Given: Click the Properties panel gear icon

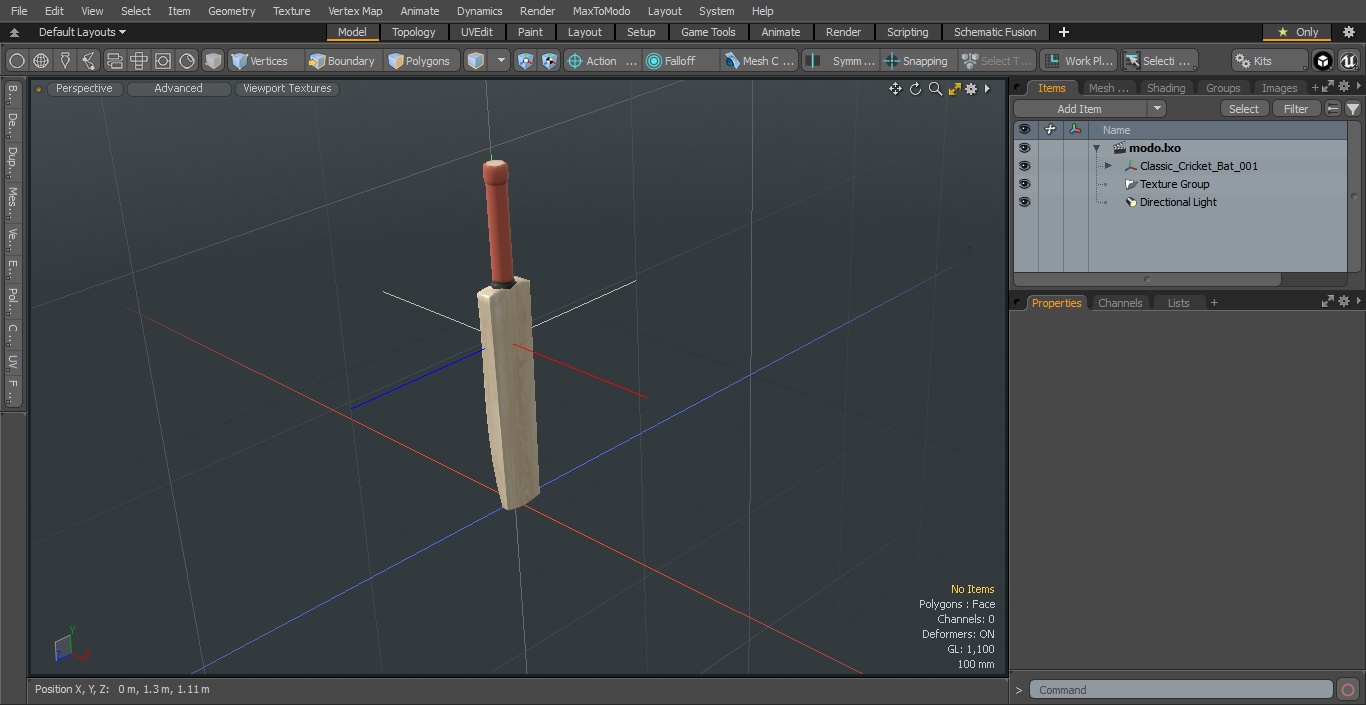Looking at the screenshot, I should click(1344, 301).
